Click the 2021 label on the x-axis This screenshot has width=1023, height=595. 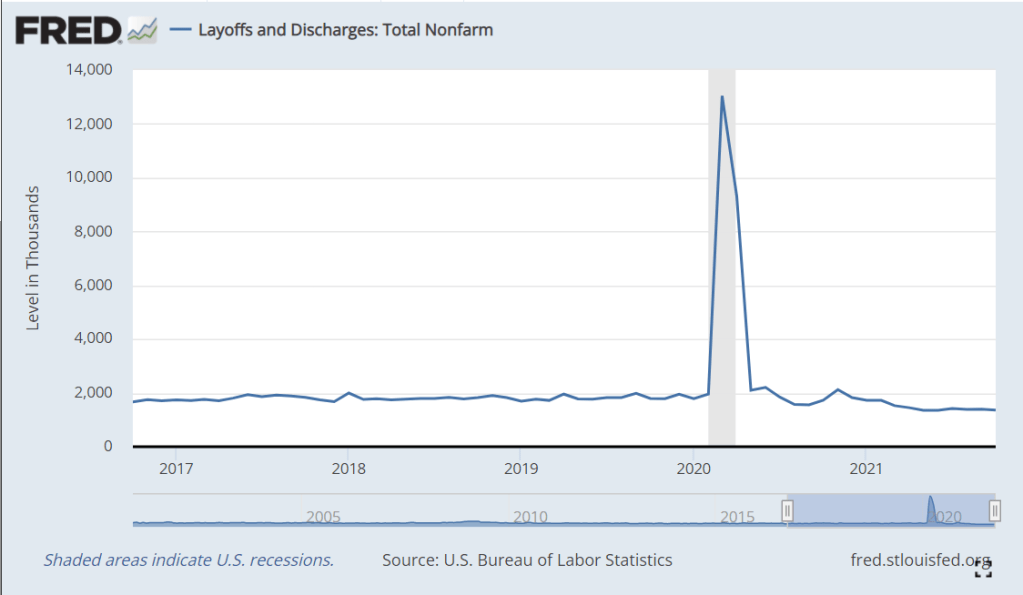pos(864,467)
